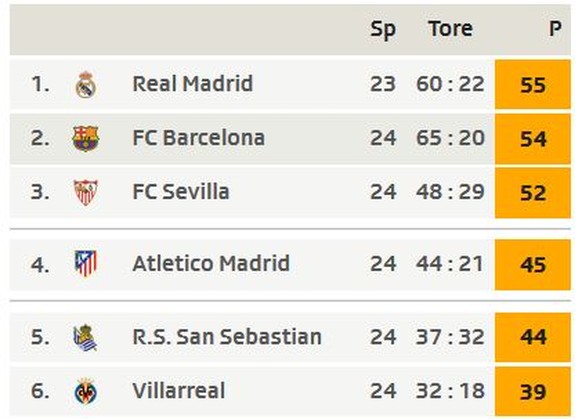This screenshot has height=419, width=582.
Task: Open the FC Barcelona team name
Action: point(199,138)
